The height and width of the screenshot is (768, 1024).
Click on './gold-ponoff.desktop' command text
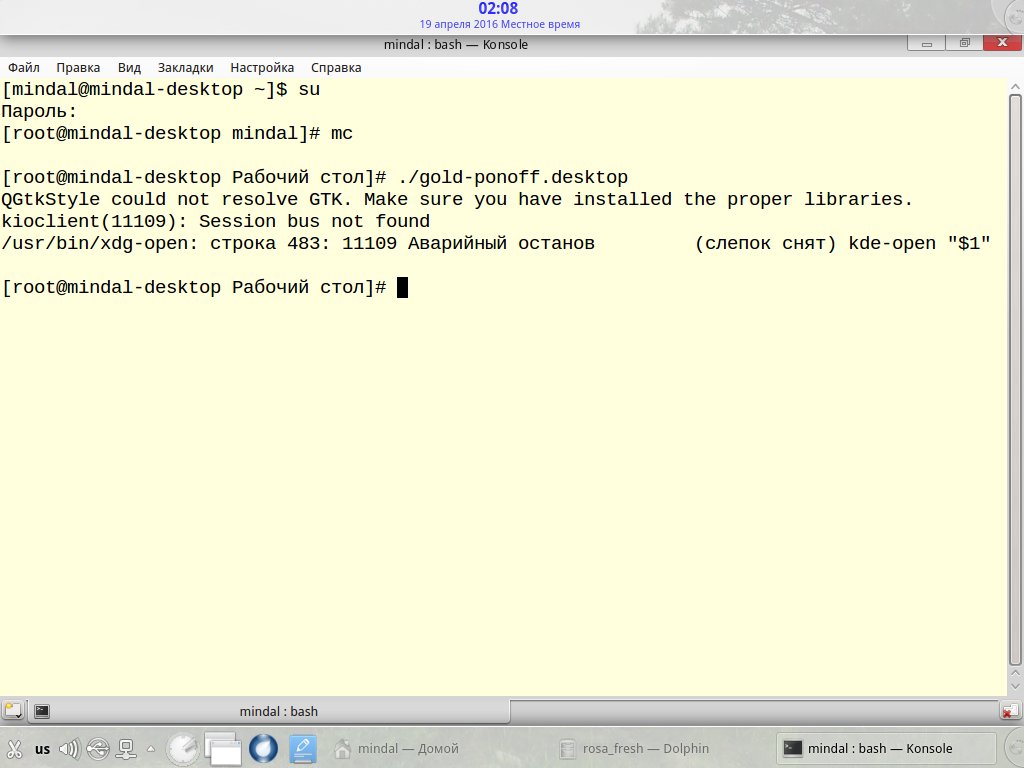[x=513, y=177]
